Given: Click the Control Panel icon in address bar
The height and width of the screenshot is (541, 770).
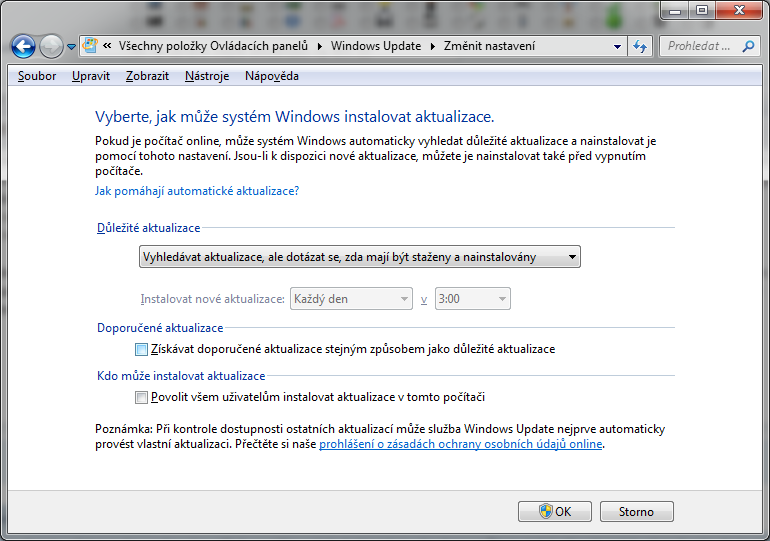Looking at the screenshot, I should (x=90, y=46).
